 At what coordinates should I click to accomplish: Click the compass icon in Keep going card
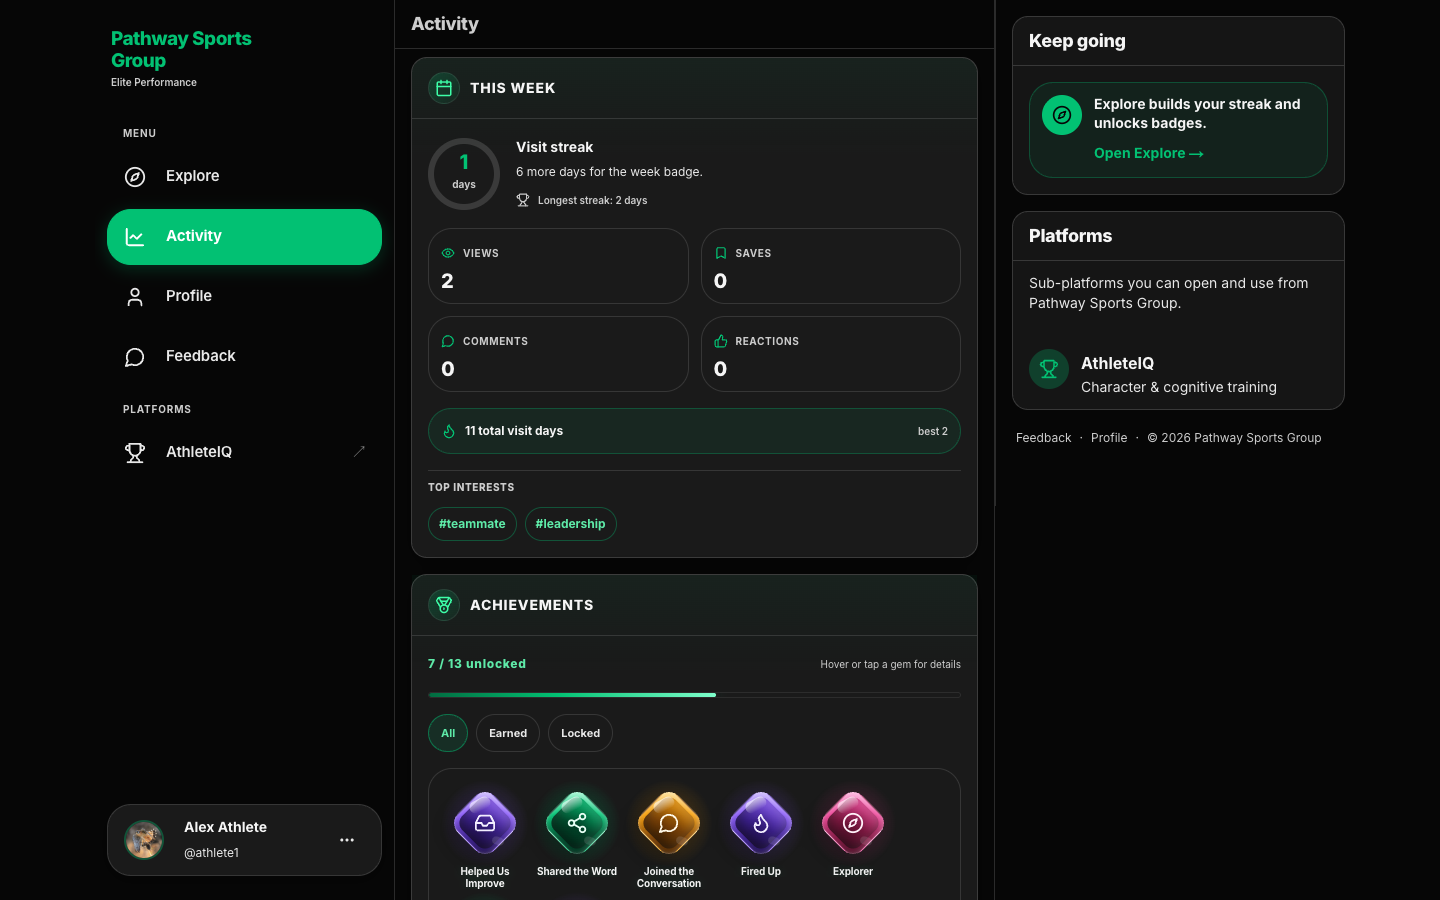tap(1062, 115)
